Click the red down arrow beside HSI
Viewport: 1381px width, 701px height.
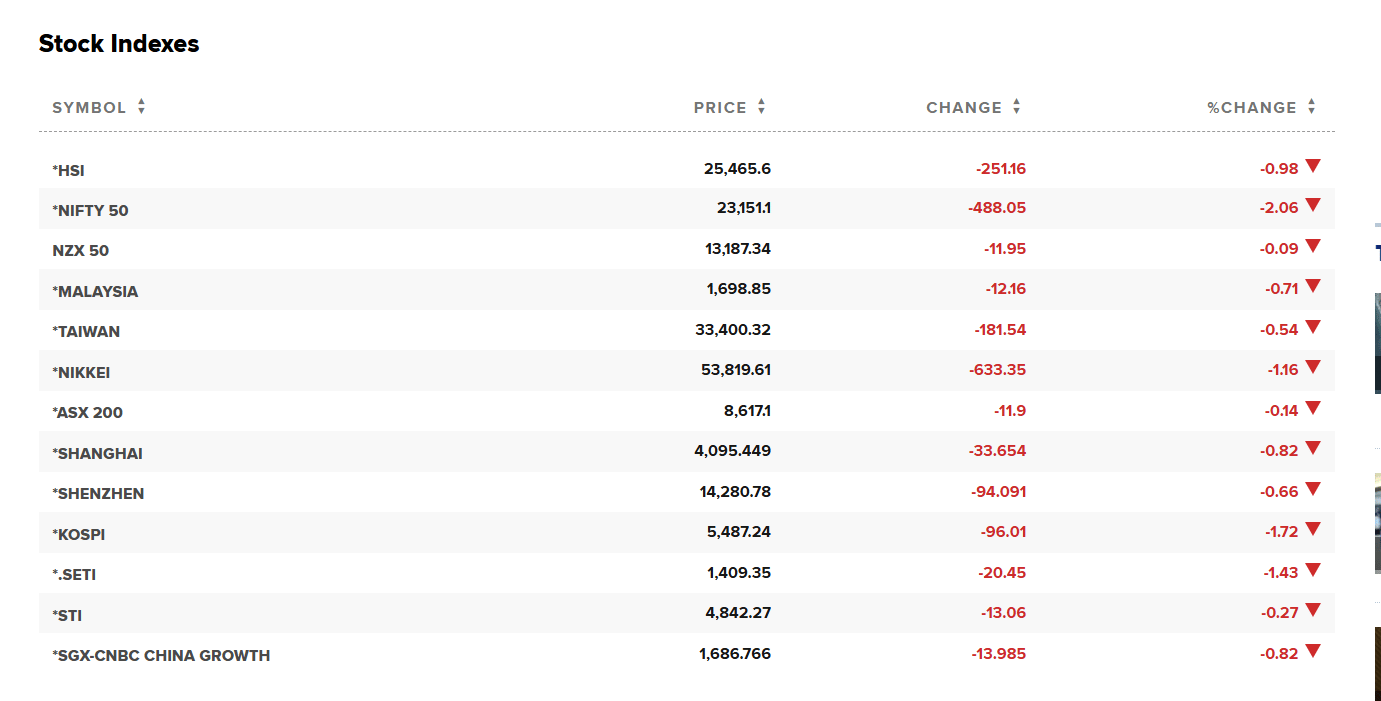[1313, 166]
